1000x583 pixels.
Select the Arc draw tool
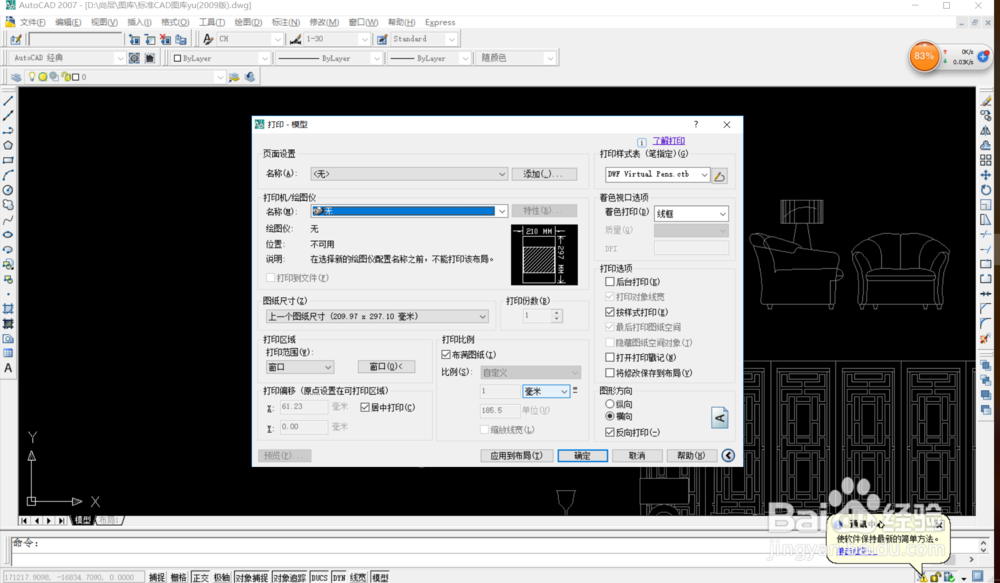(x=8, y=175)
